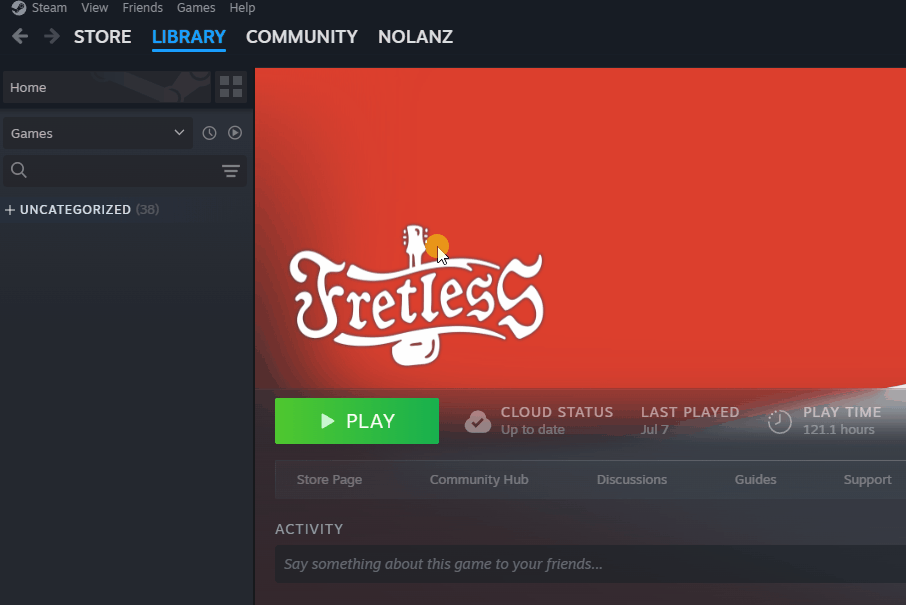Go forward with the right arrow
Viewport: 906px width, 605px height.
click(51, 36)
